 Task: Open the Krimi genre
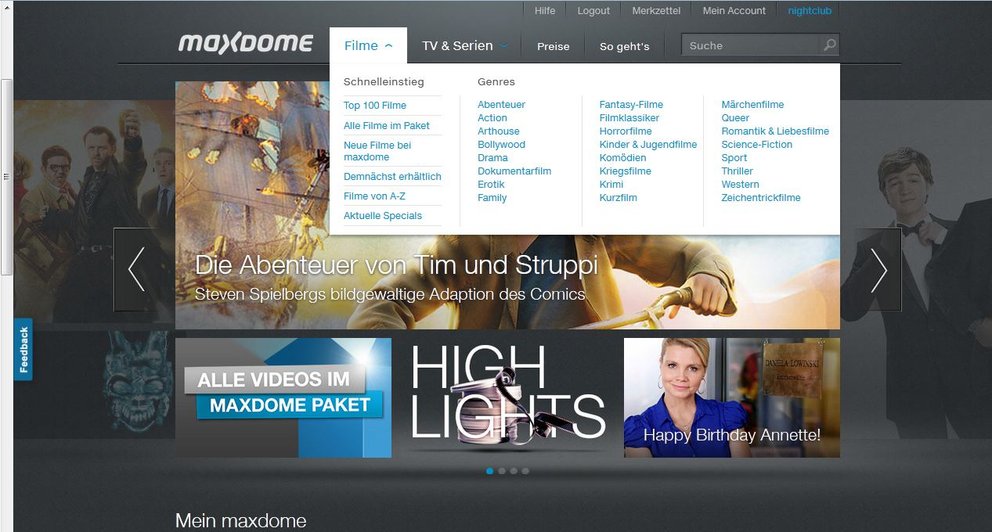(611, 184)
